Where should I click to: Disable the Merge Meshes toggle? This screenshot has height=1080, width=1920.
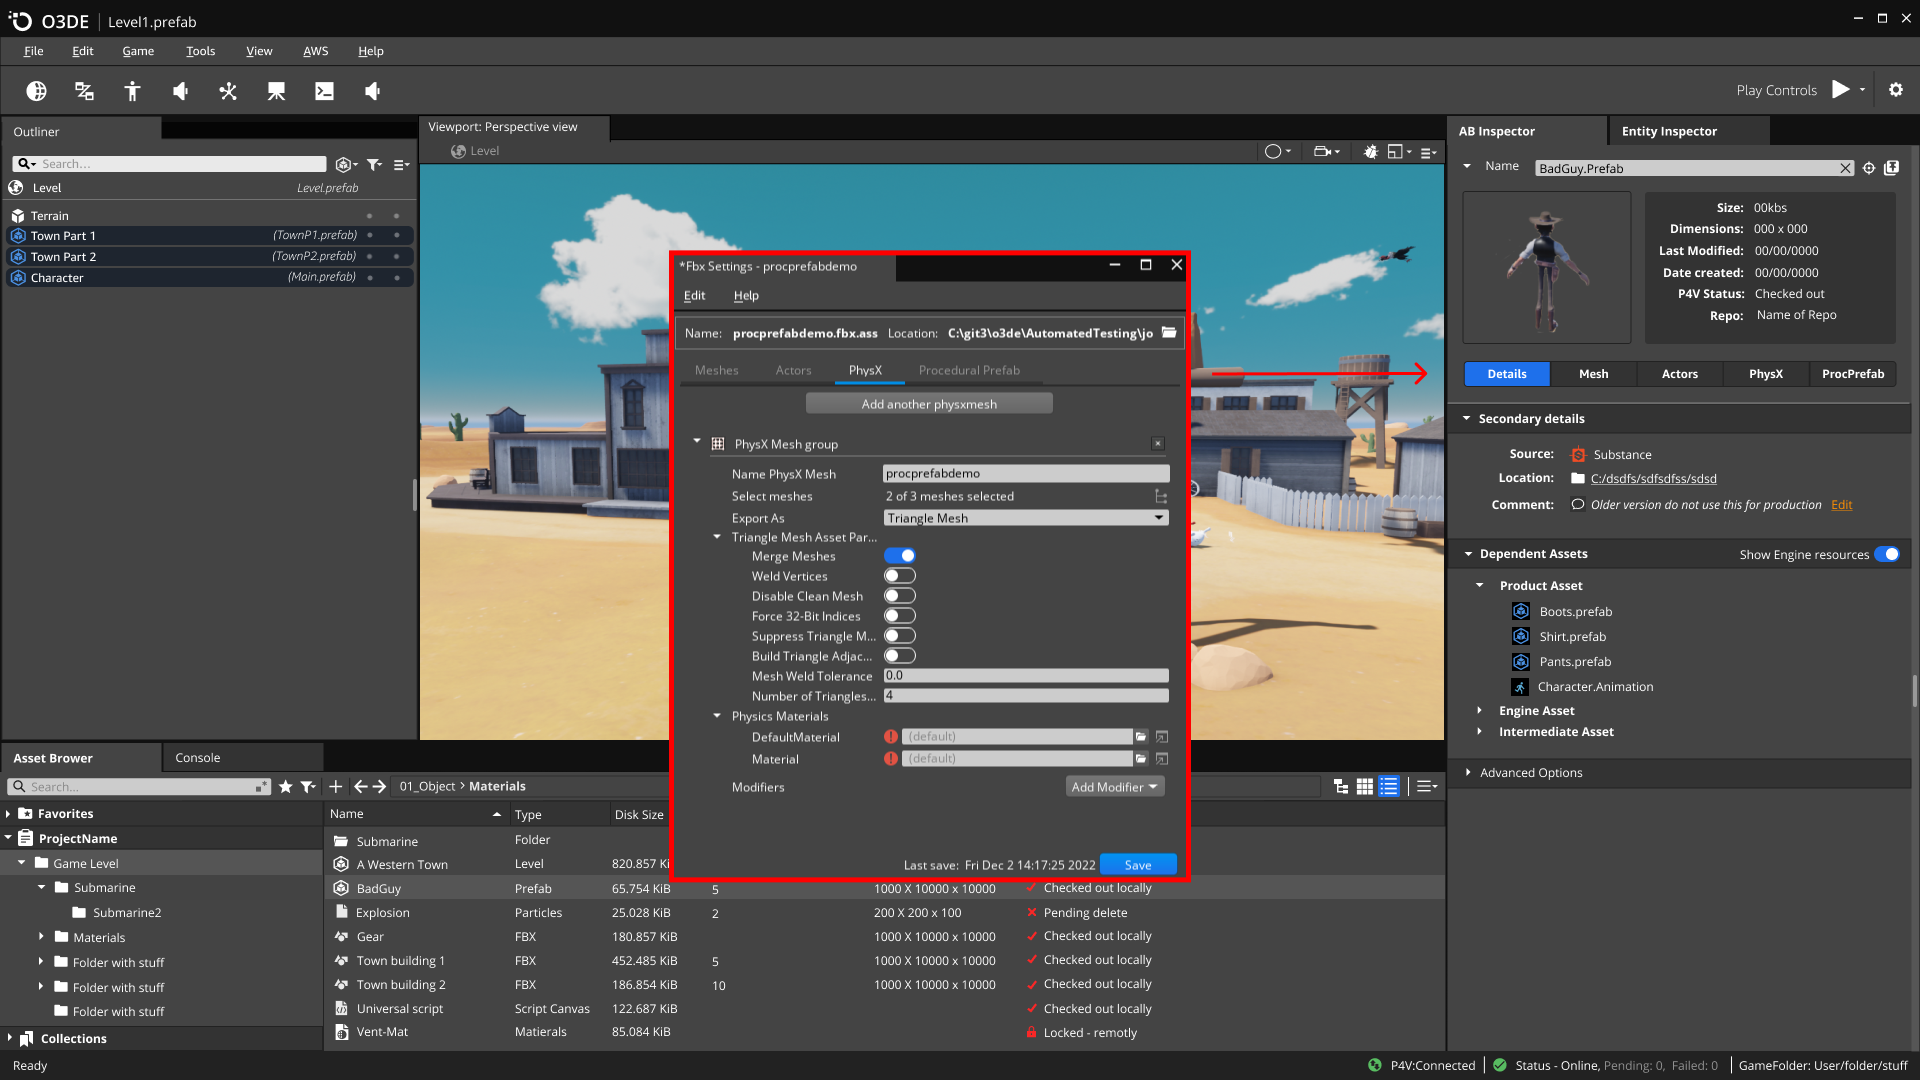tap(899, 555)
